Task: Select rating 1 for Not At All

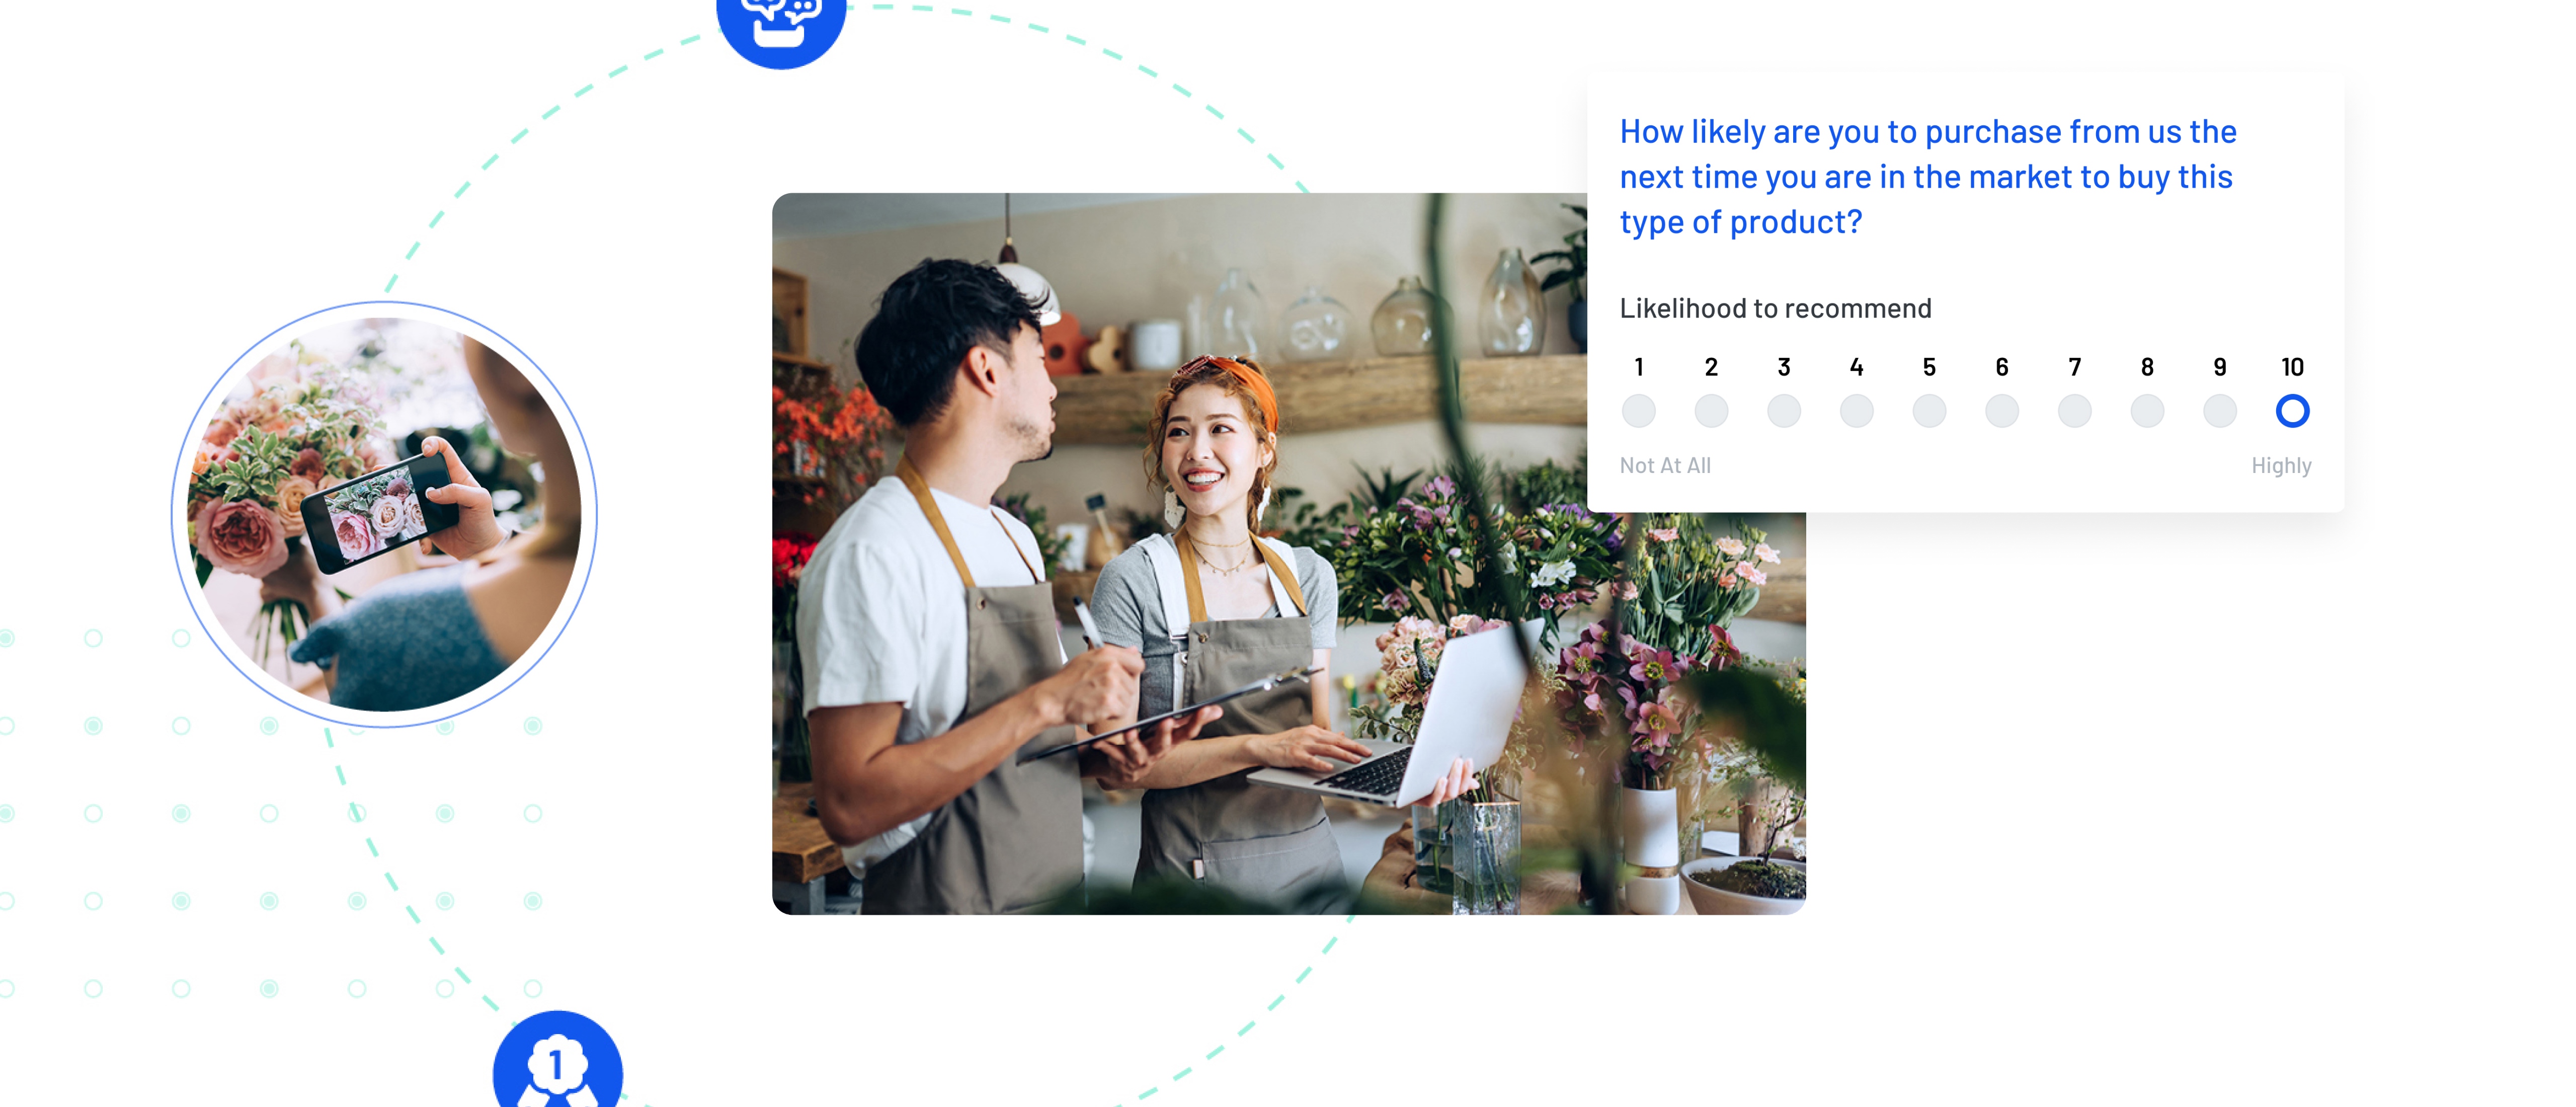Action: pyautogui.click(x=1639, y=411)
